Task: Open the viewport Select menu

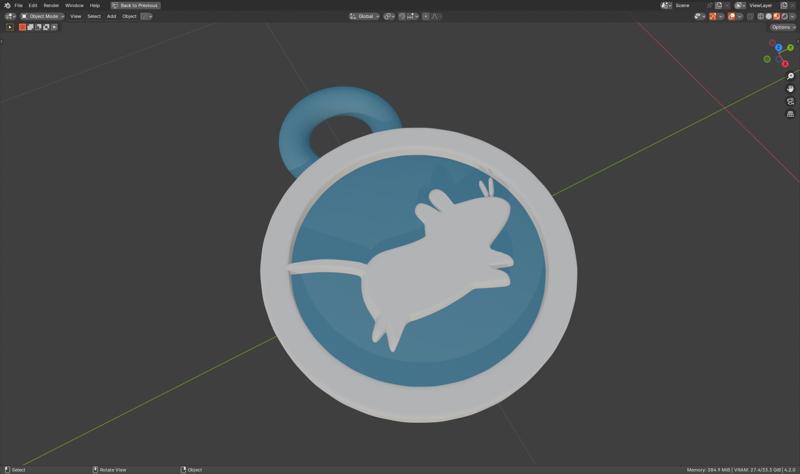Action: (x=94, y=16)
